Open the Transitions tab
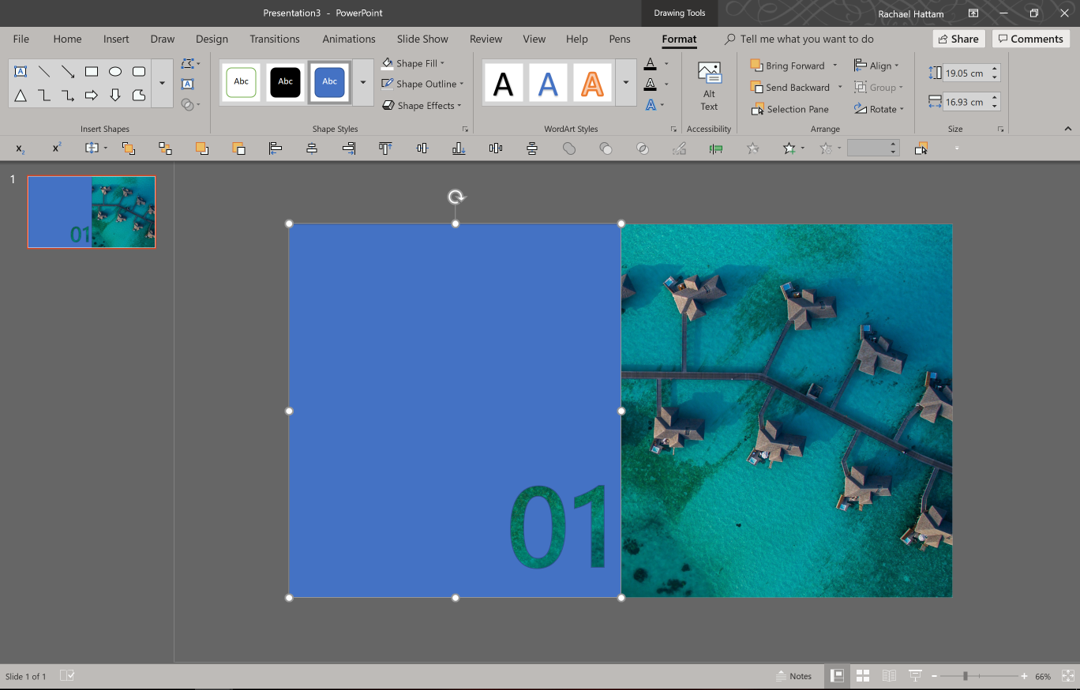The height and width of the screenshot is (690, 1080). [274, 39]
